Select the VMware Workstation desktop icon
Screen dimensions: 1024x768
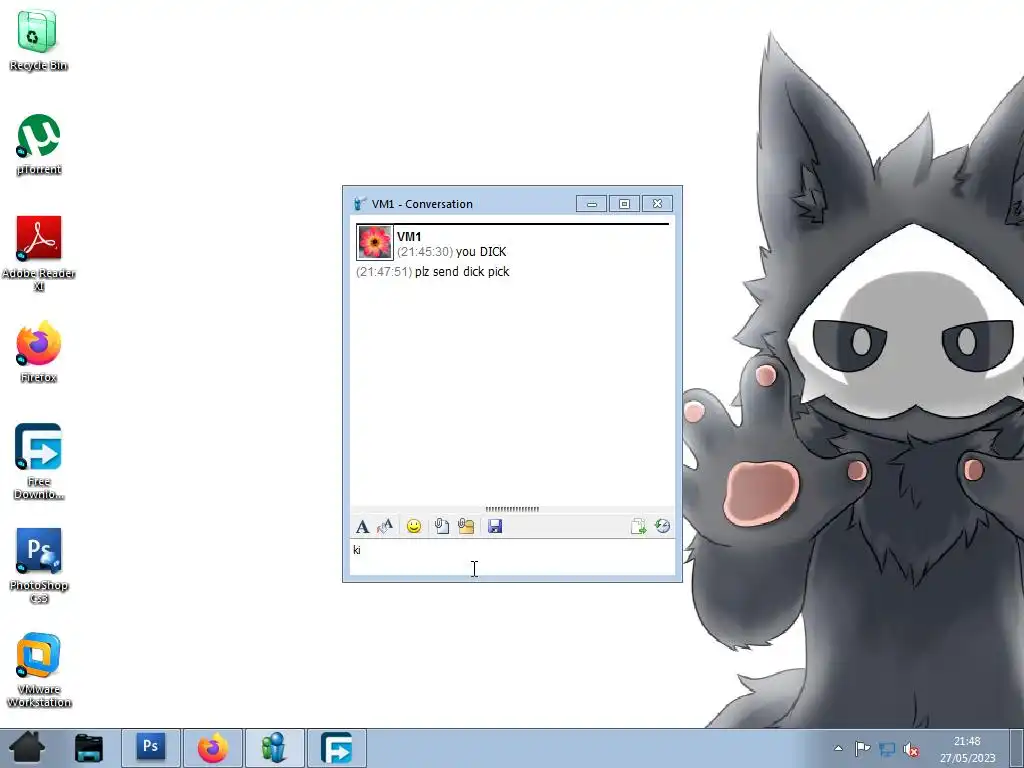click(x=39, y=670)
